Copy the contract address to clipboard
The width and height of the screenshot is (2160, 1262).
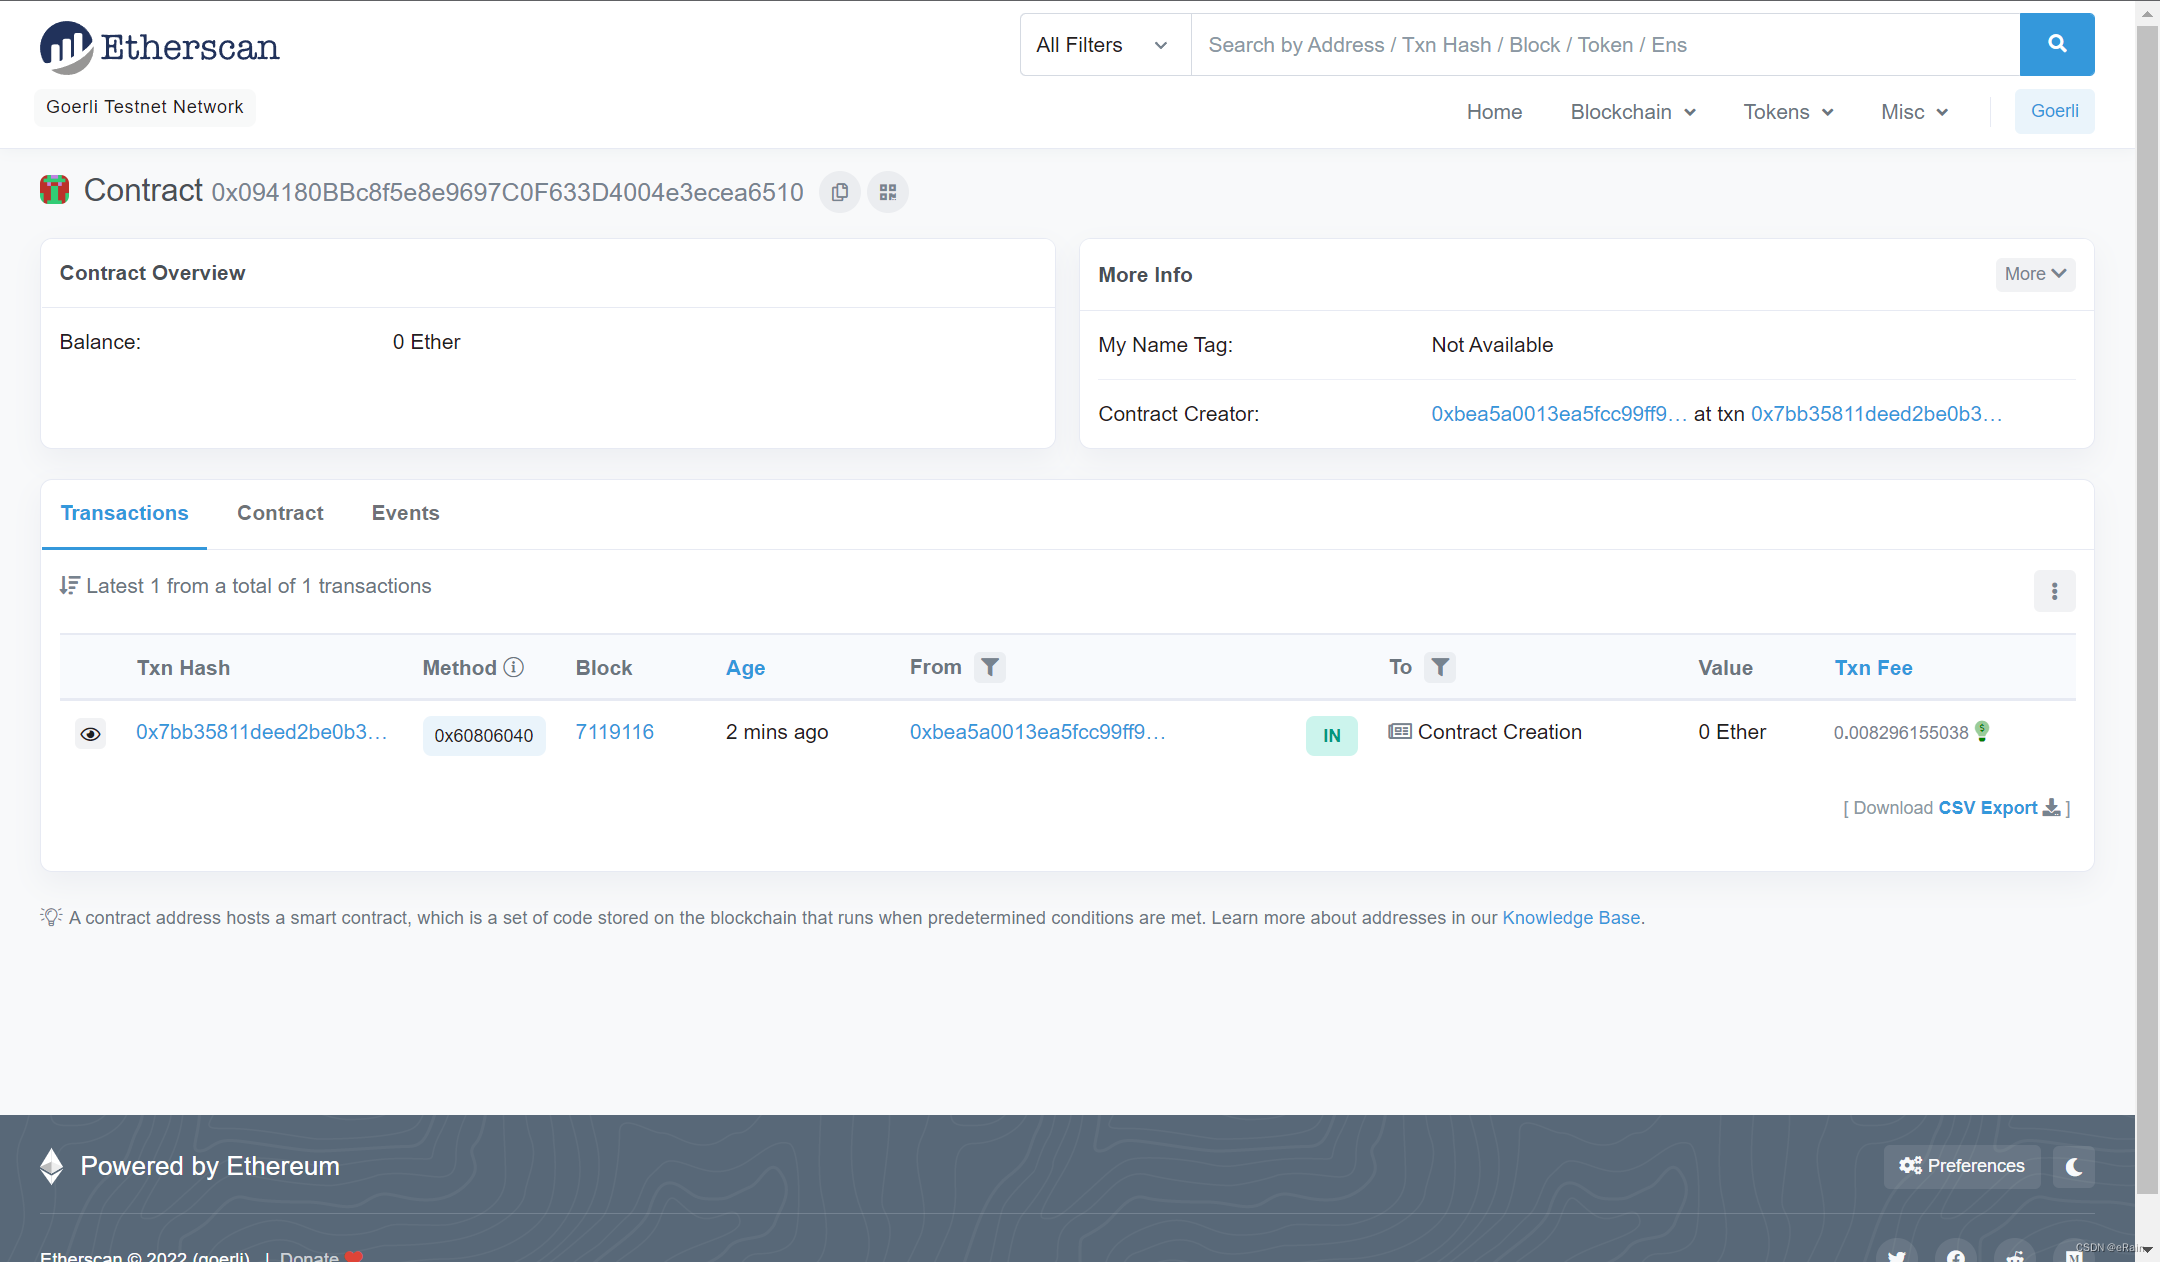[840, 192]
